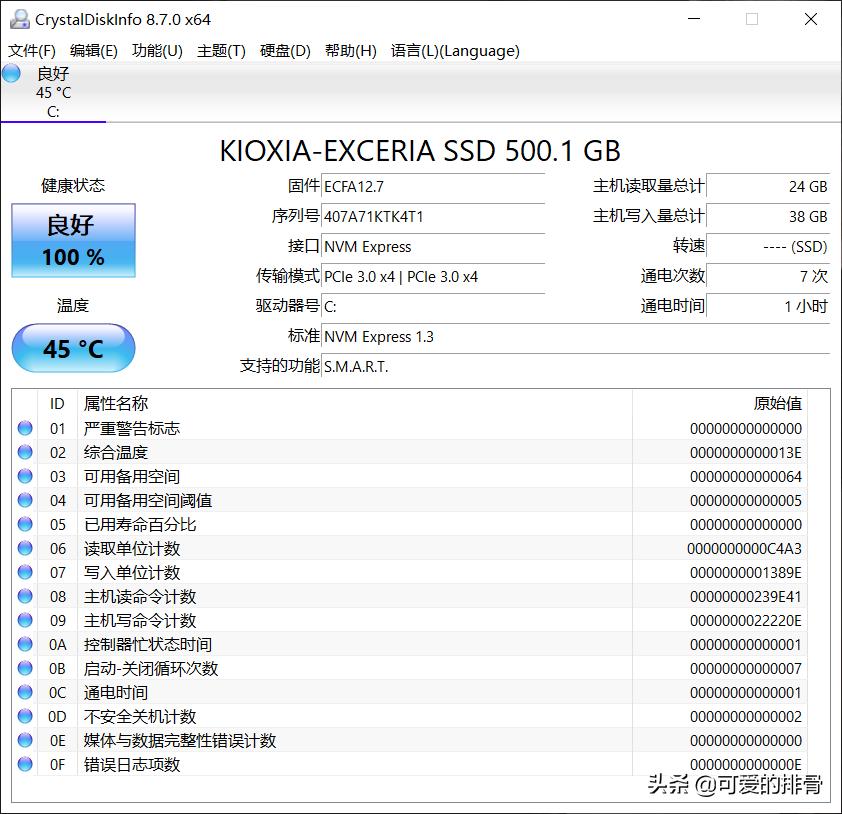The width and height of the screenshot is (842, 814).
Task: Select the indicator beside 通电时间 attribute row
Action: pyautogui.click(x=27, y=693)
